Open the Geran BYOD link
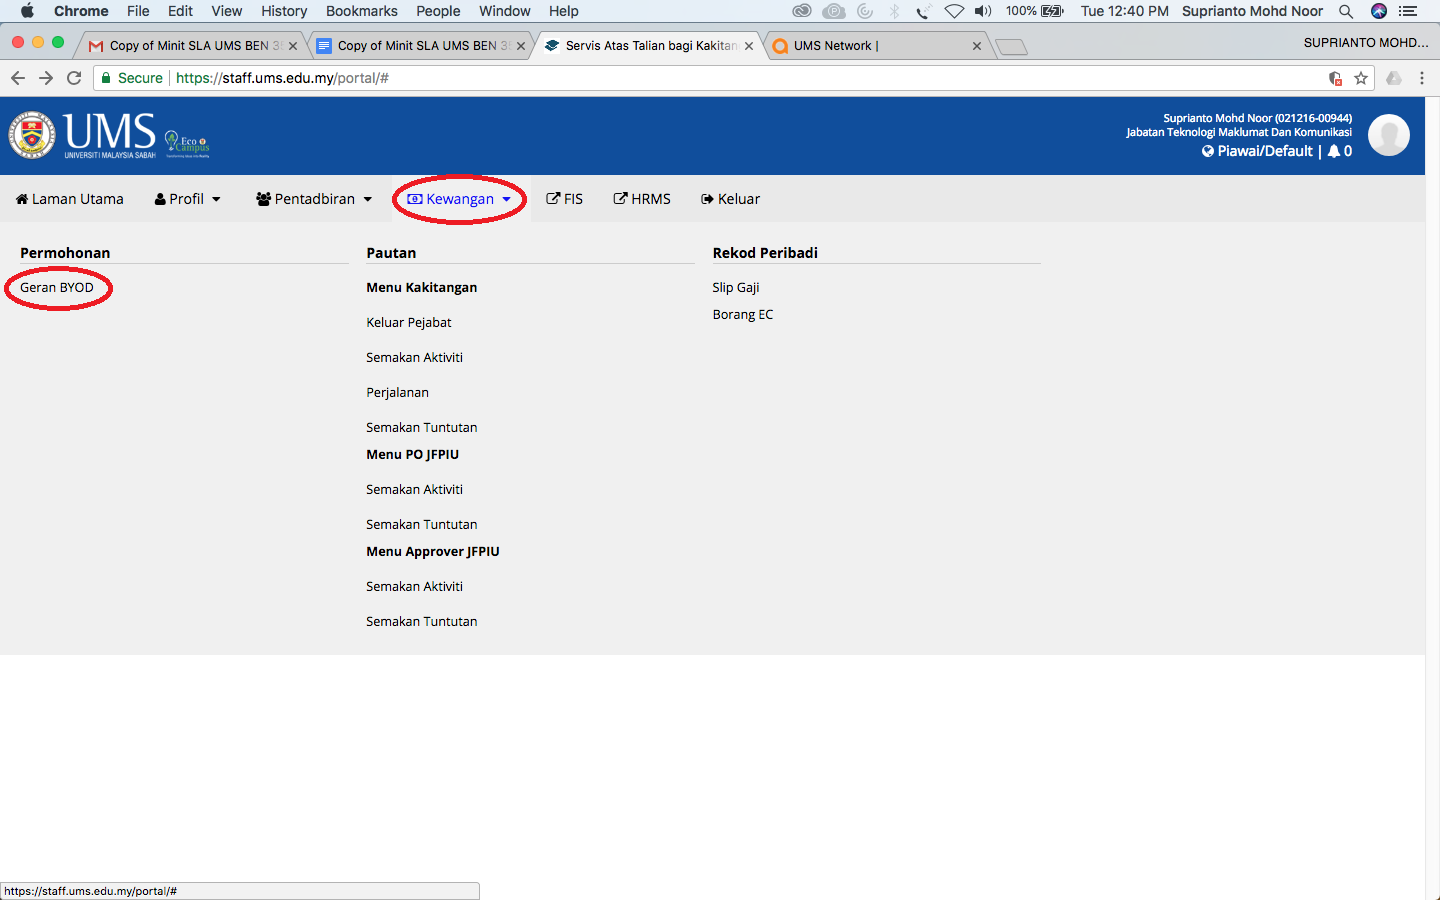The image size is (1440, 900). point(57,287)
